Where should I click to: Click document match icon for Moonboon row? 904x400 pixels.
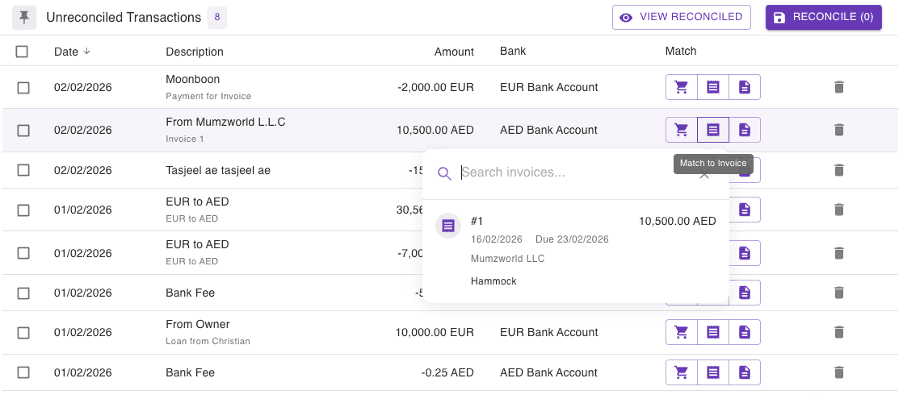744,87
